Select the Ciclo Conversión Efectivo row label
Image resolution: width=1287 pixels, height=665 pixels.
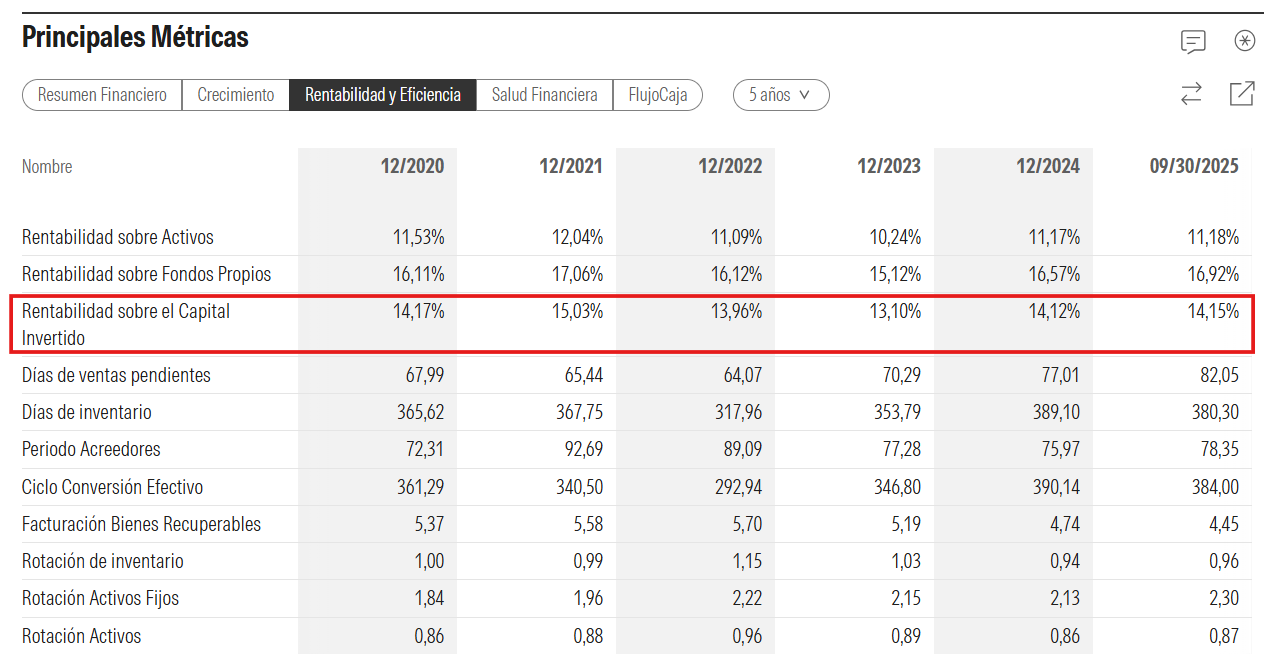(x=112, y=487)
